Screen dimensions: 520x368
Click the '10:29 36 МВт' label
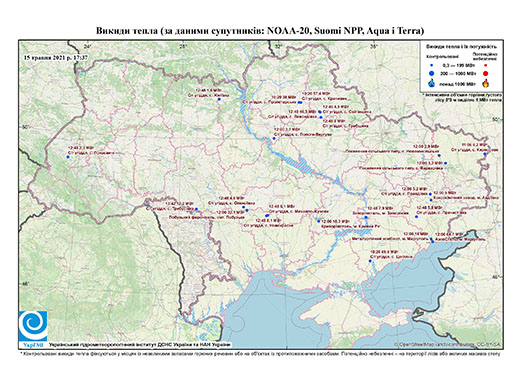(x=284, y=97)
